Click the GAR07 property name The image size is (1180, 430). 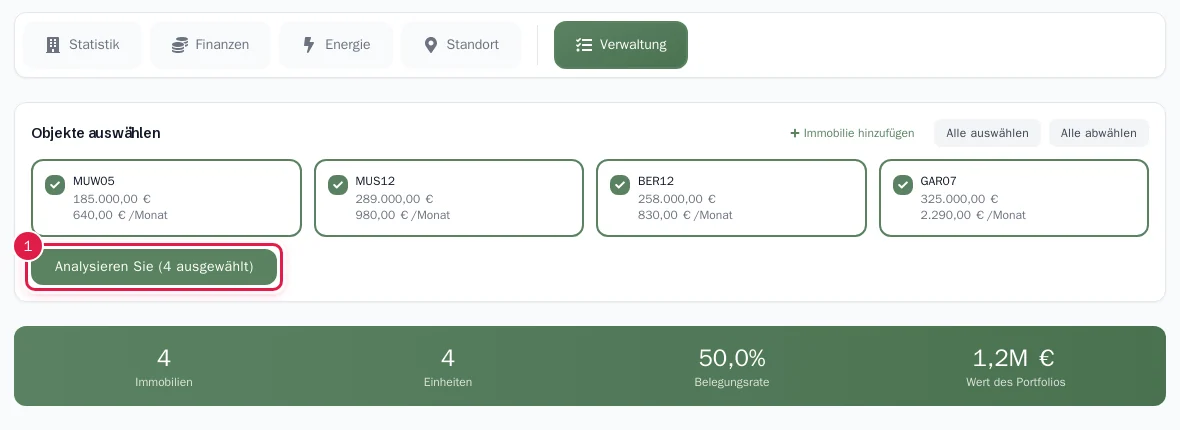tap(939, 181)
